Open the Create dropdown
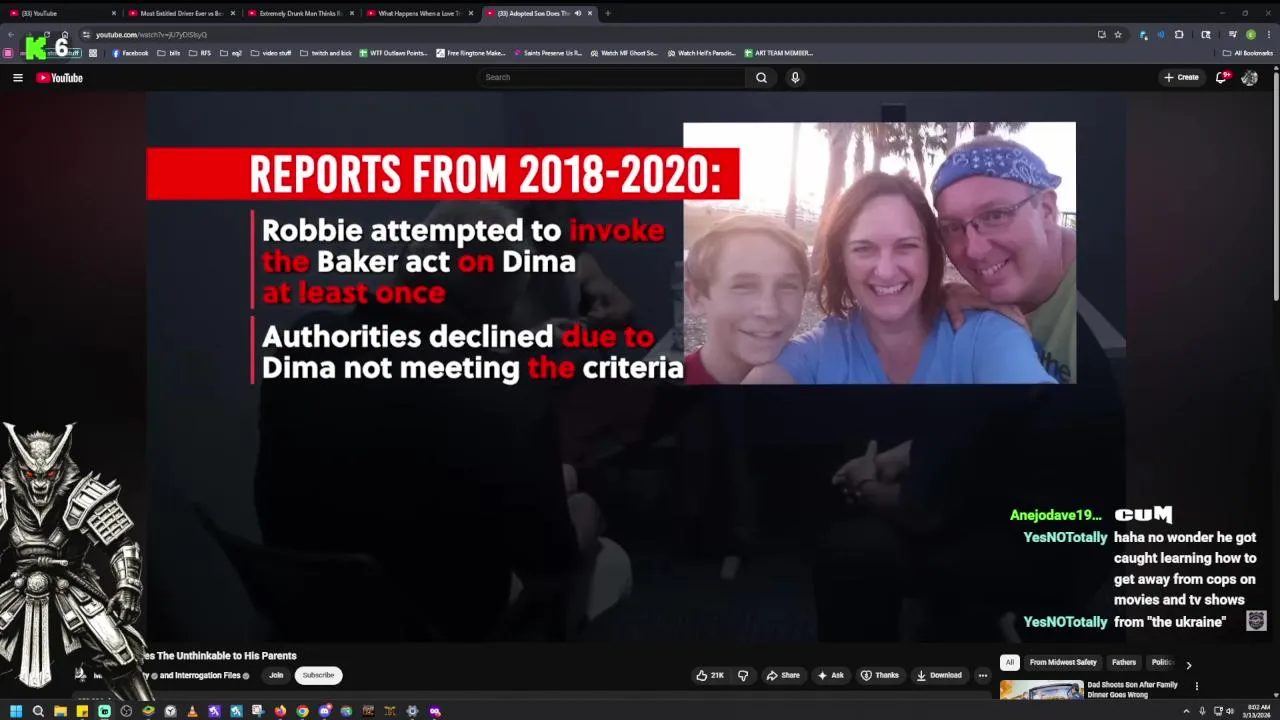The image size is (1280, 720). pyautogui.click(x=1181, y=77)
